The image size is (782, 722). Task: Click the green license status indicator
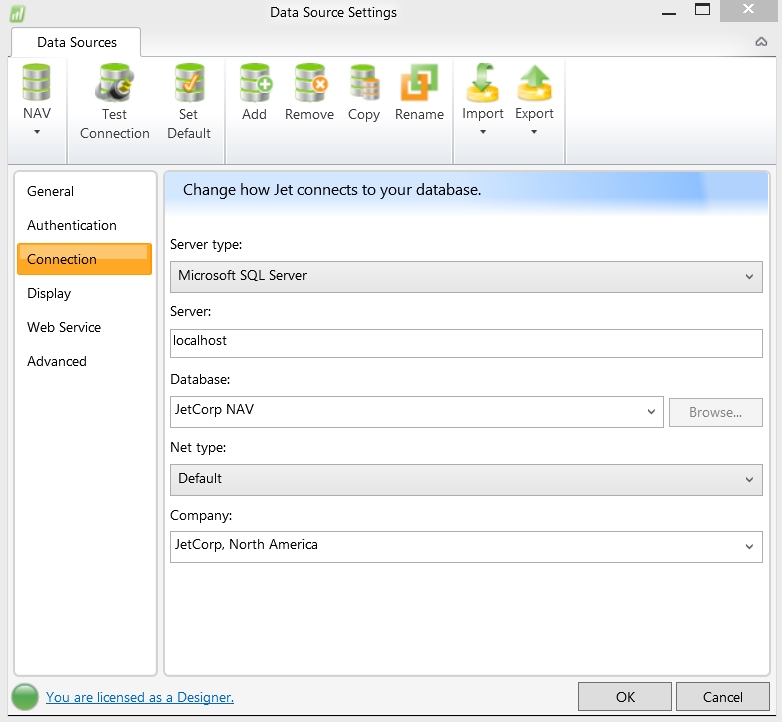(x=25, y=697)
